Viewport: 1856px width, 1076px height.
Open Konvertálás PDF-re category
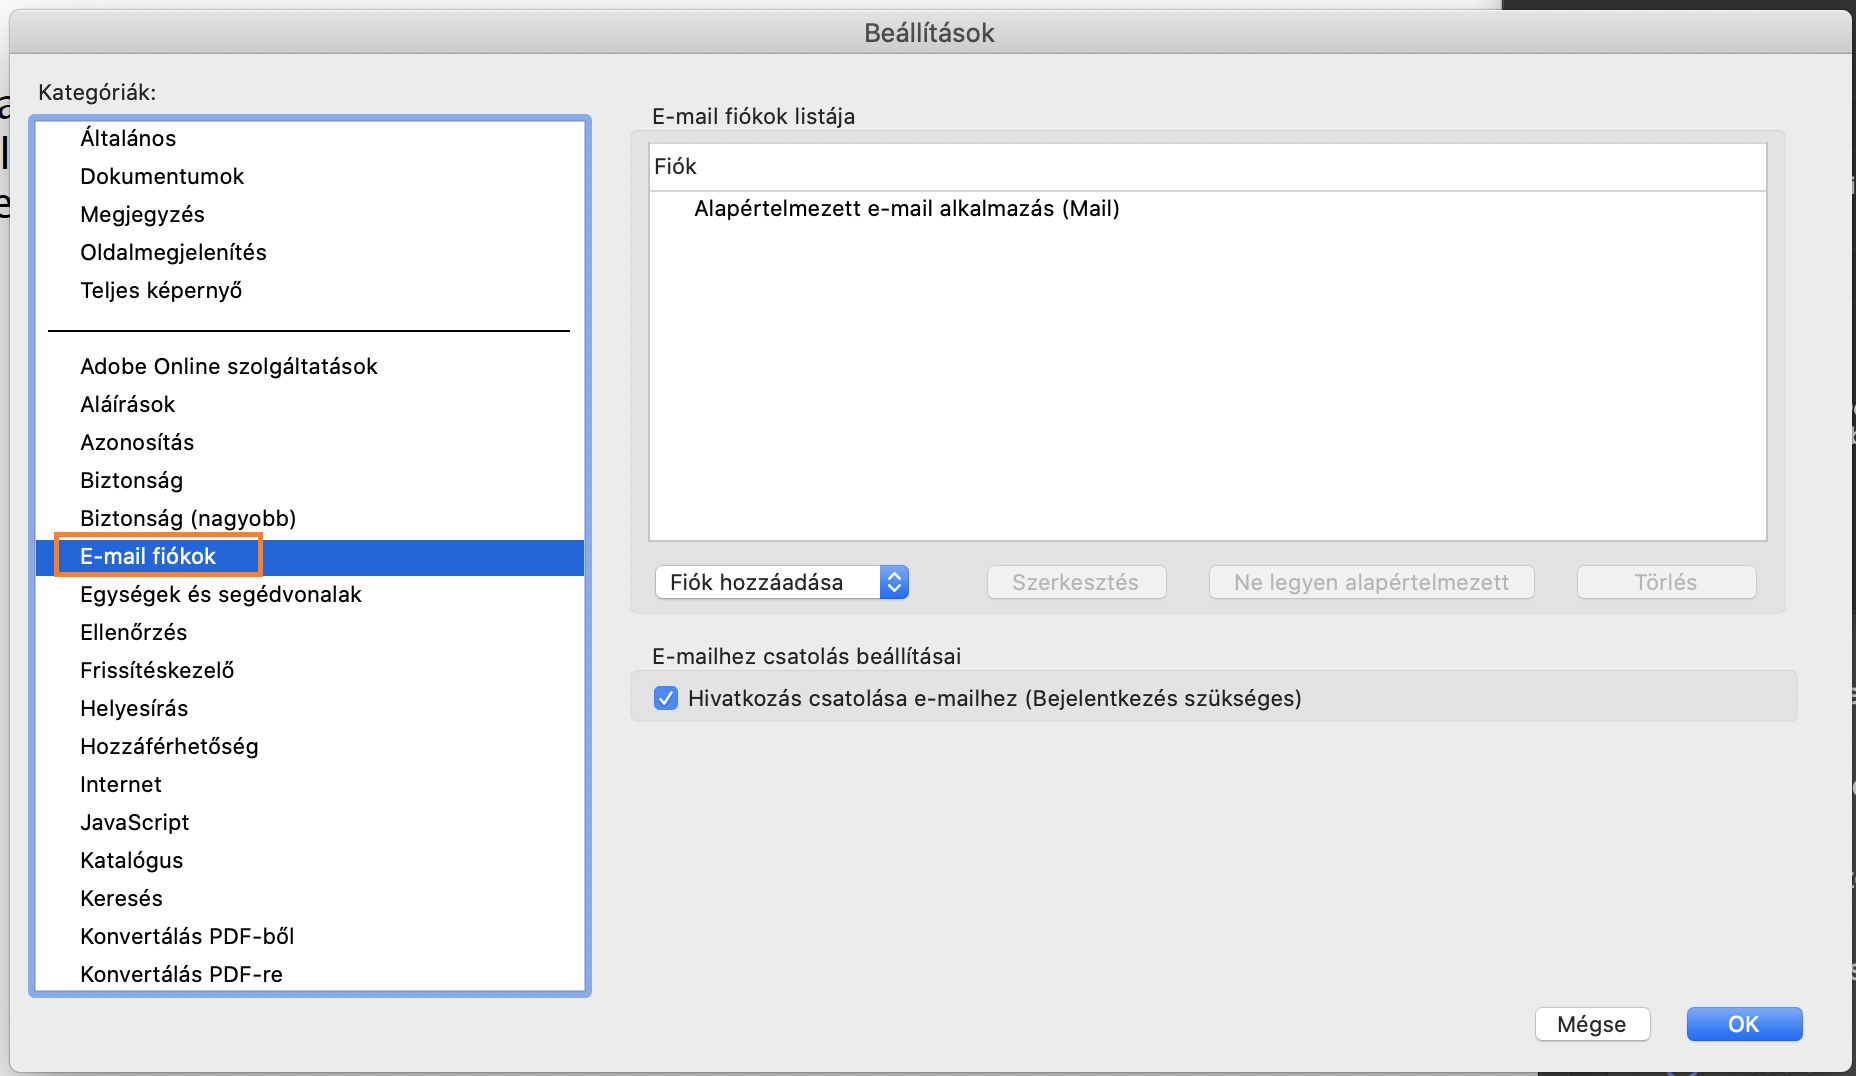click(310, 974)
